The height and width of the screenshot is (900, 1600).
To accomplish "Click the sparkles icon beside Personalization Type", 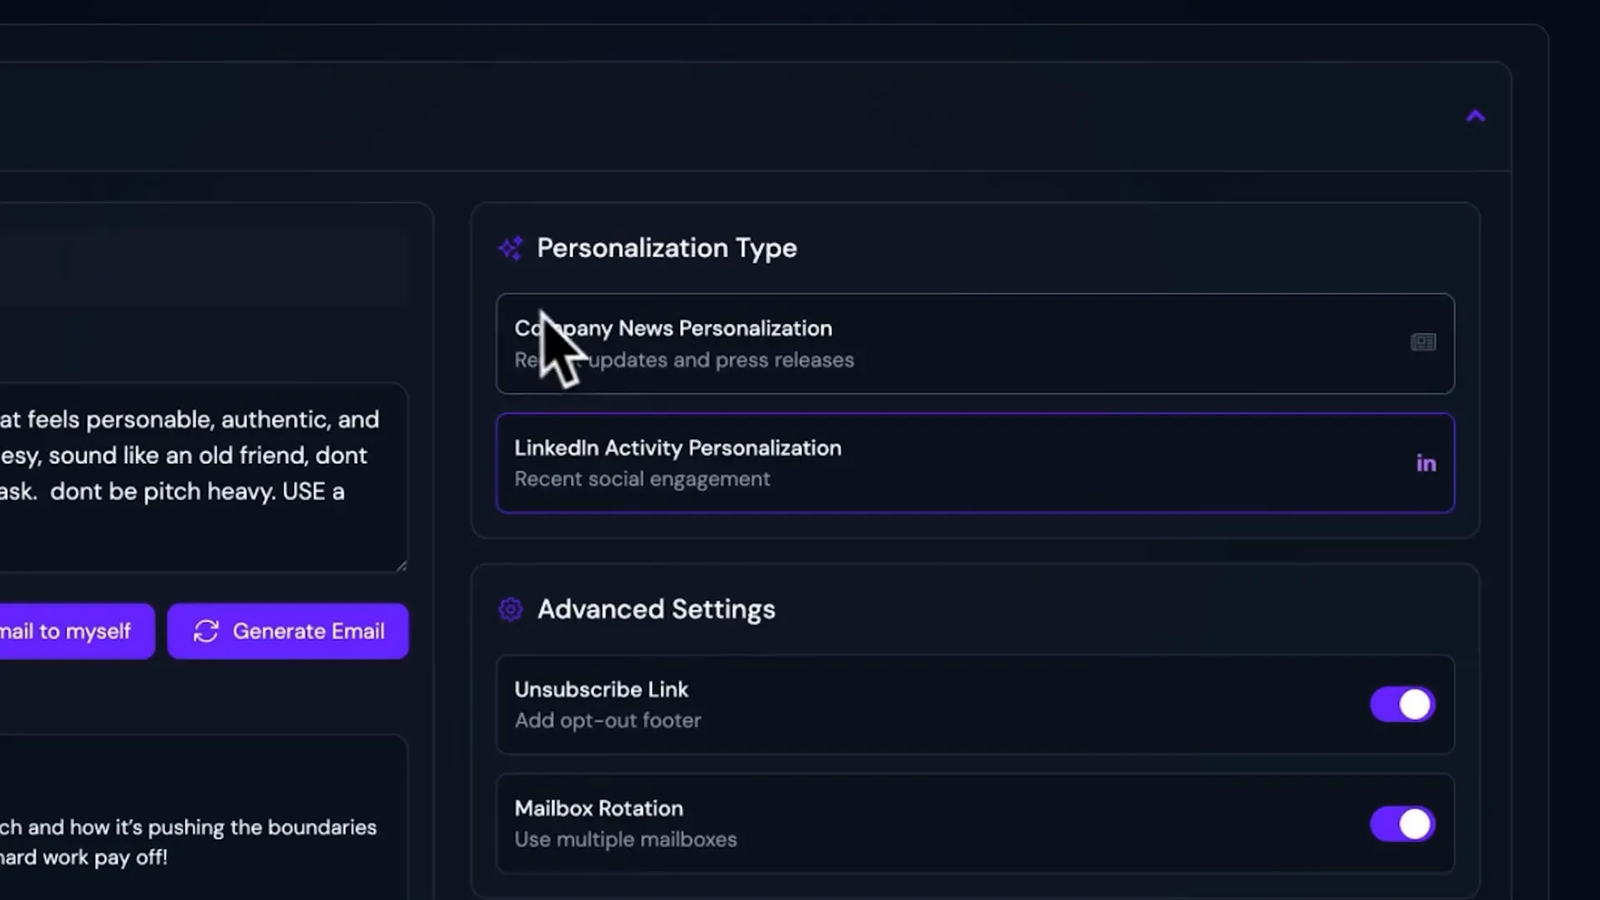I will (x=511, y=248).
